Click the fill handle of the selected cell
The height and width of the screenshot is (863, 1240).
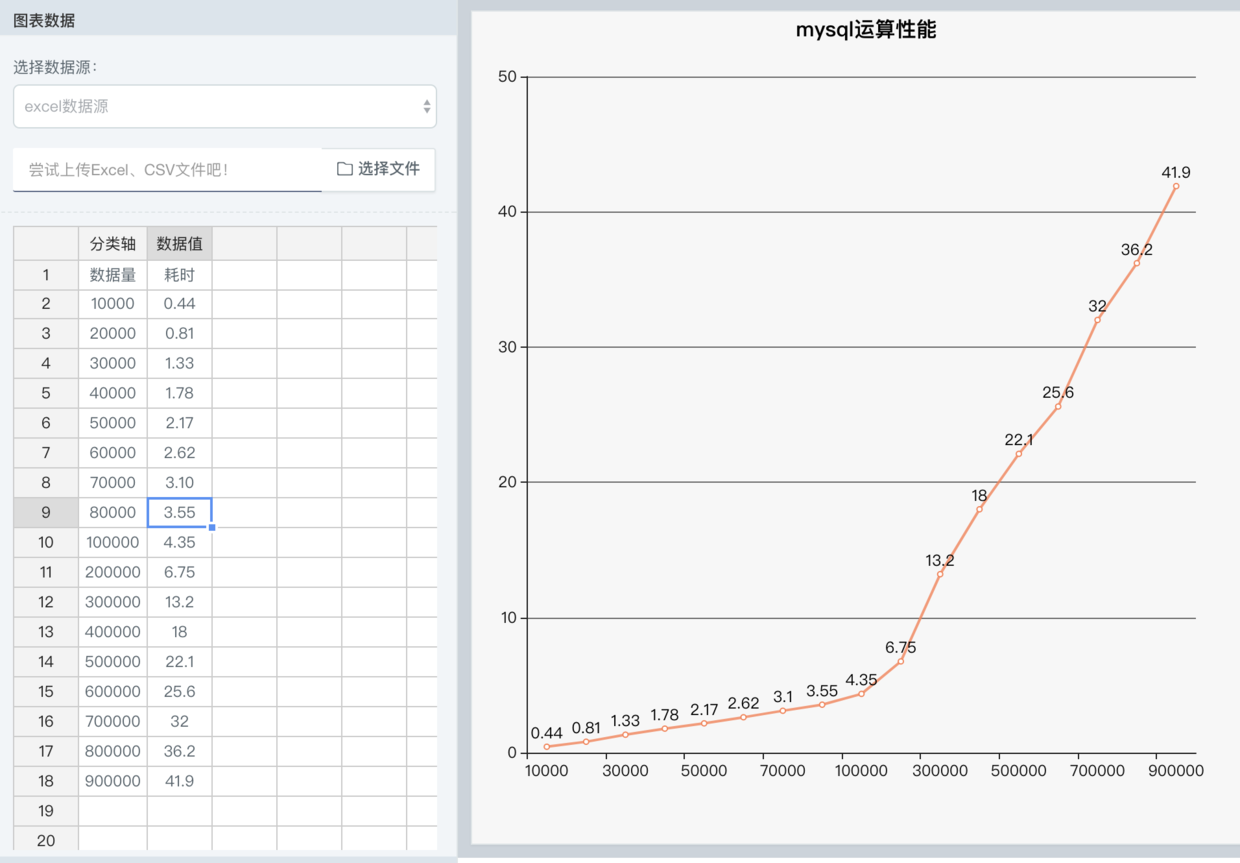click(x=212, y=527)
